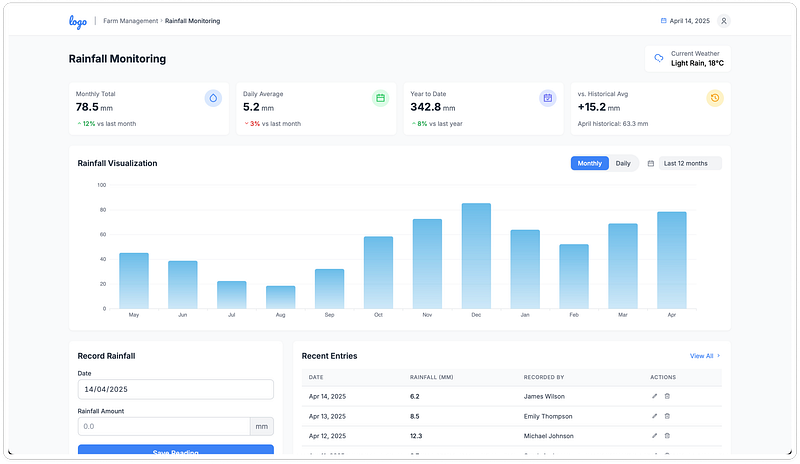800x464 pixels.
Task: Click the calendar icon beside Last 12 months
Action: [x=651, y=163]
